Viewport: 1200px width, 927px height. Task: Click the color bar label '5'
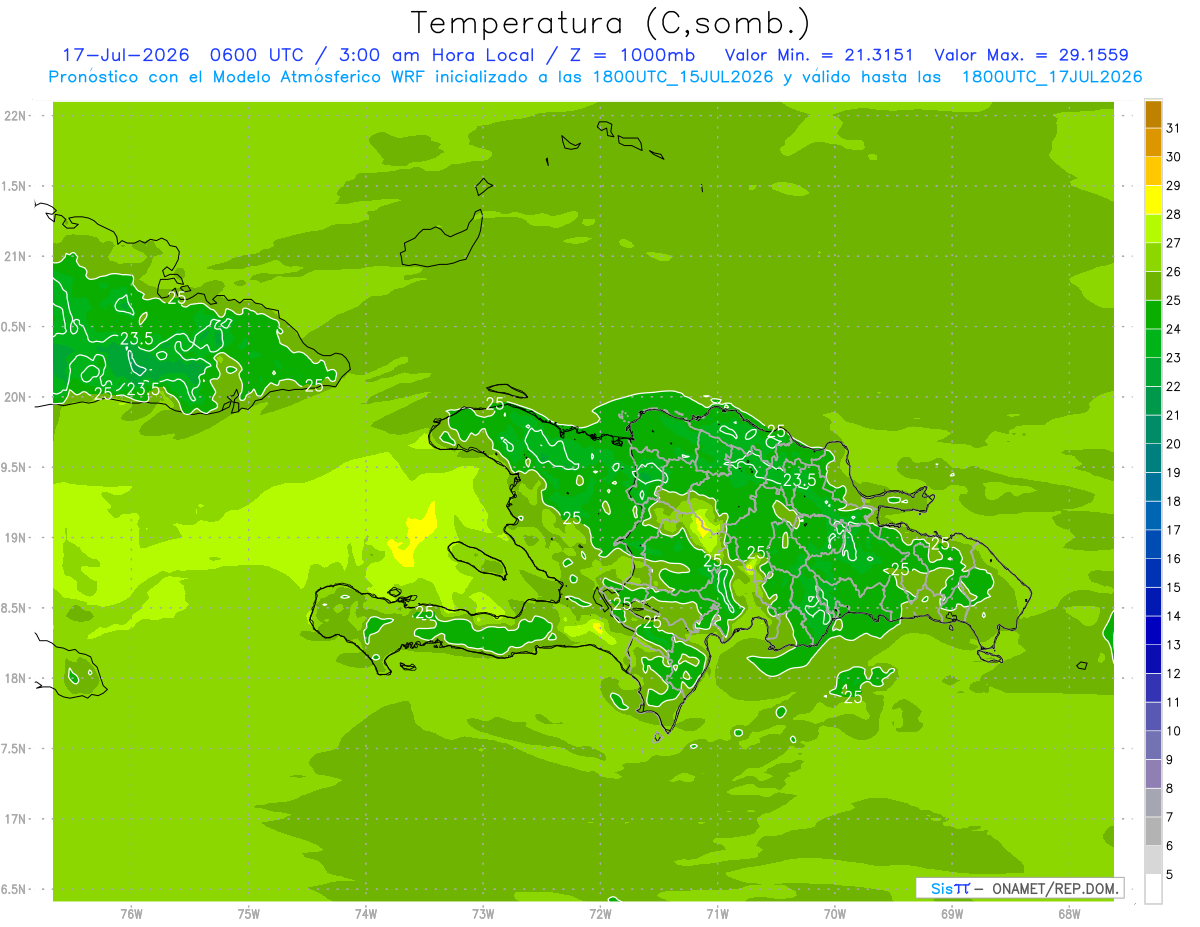click(1169, 875)
